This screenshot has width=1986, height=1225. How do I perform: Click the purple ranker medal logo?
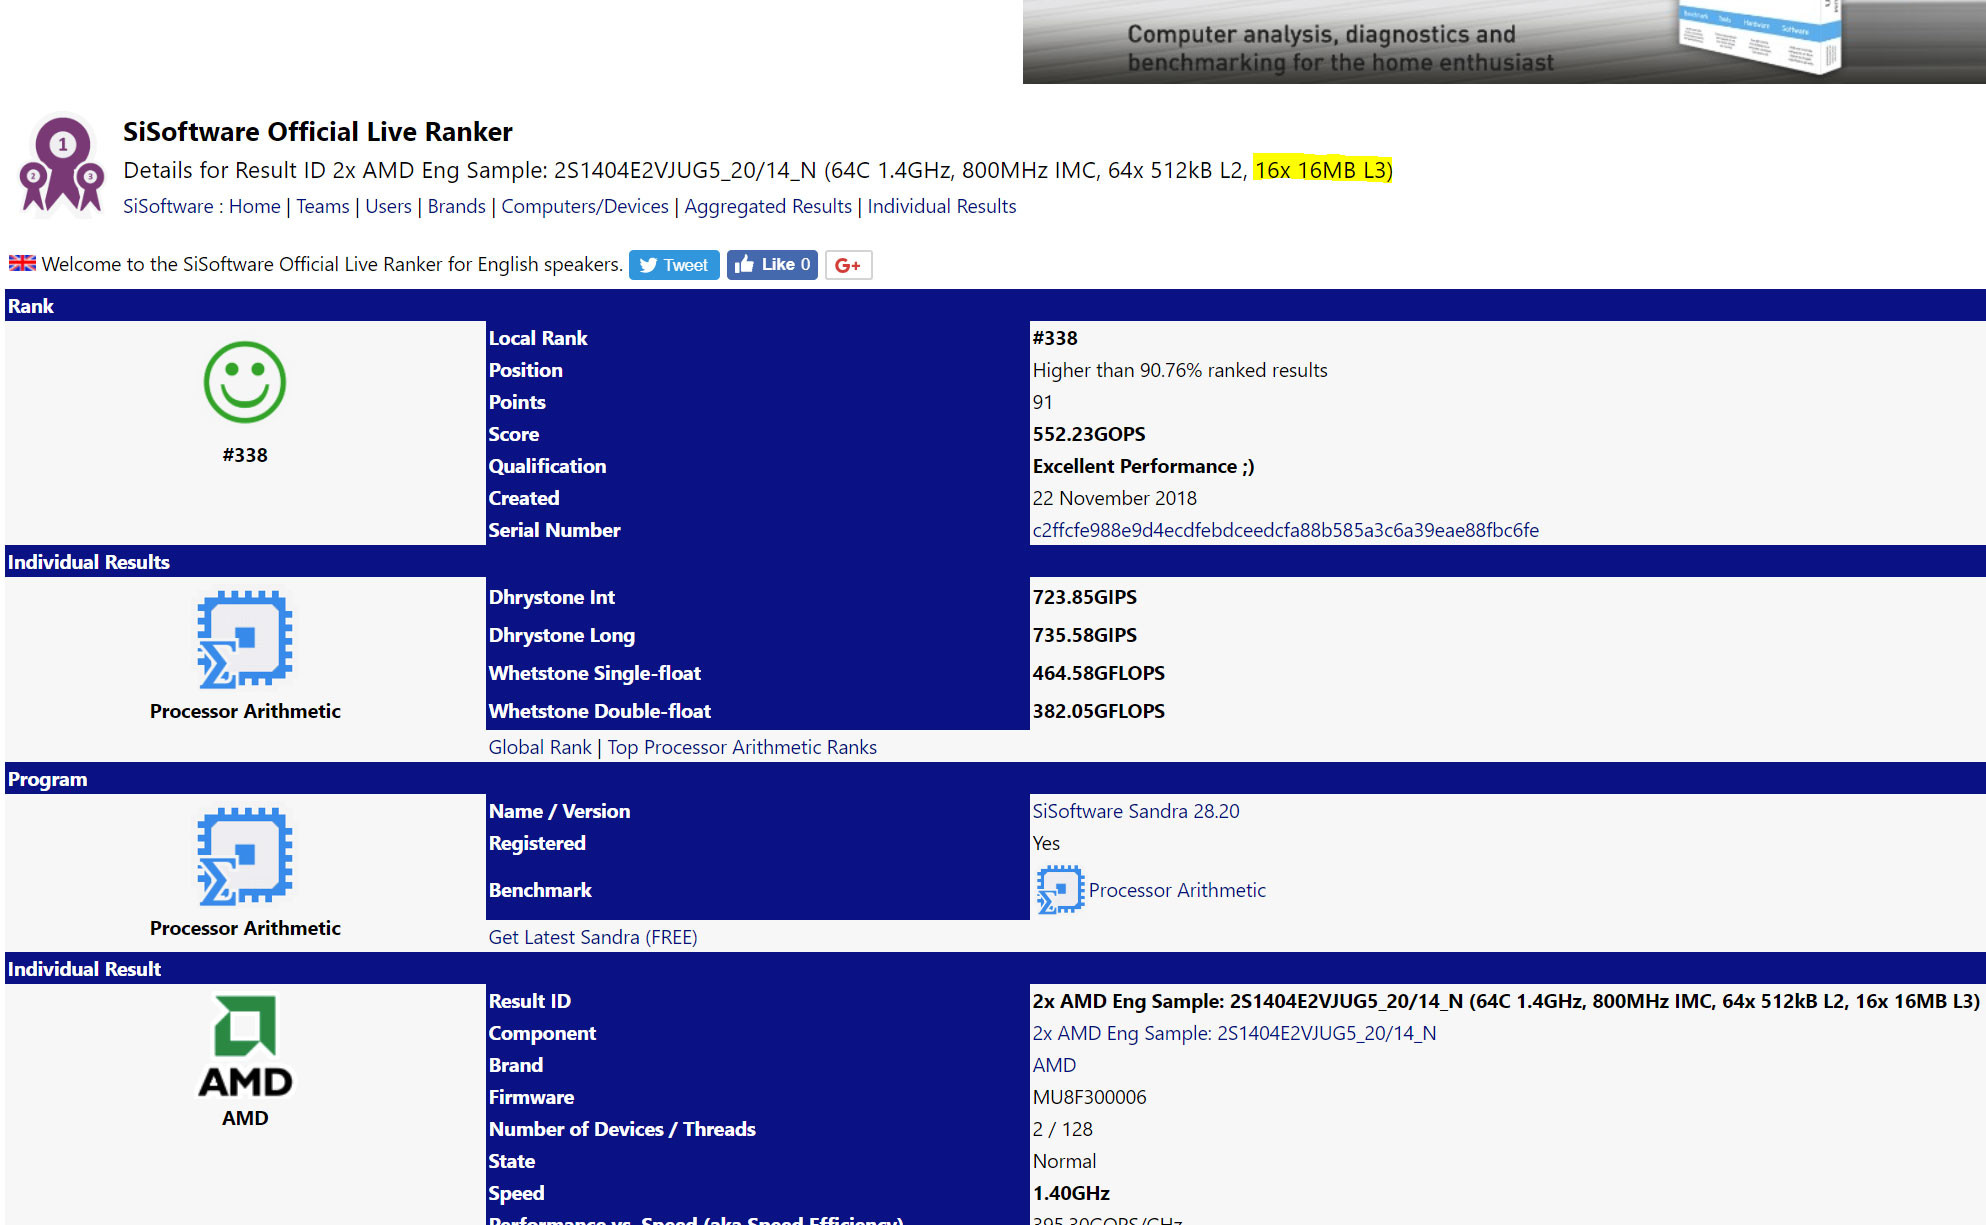pyautogui.click(x=62, y=166)
